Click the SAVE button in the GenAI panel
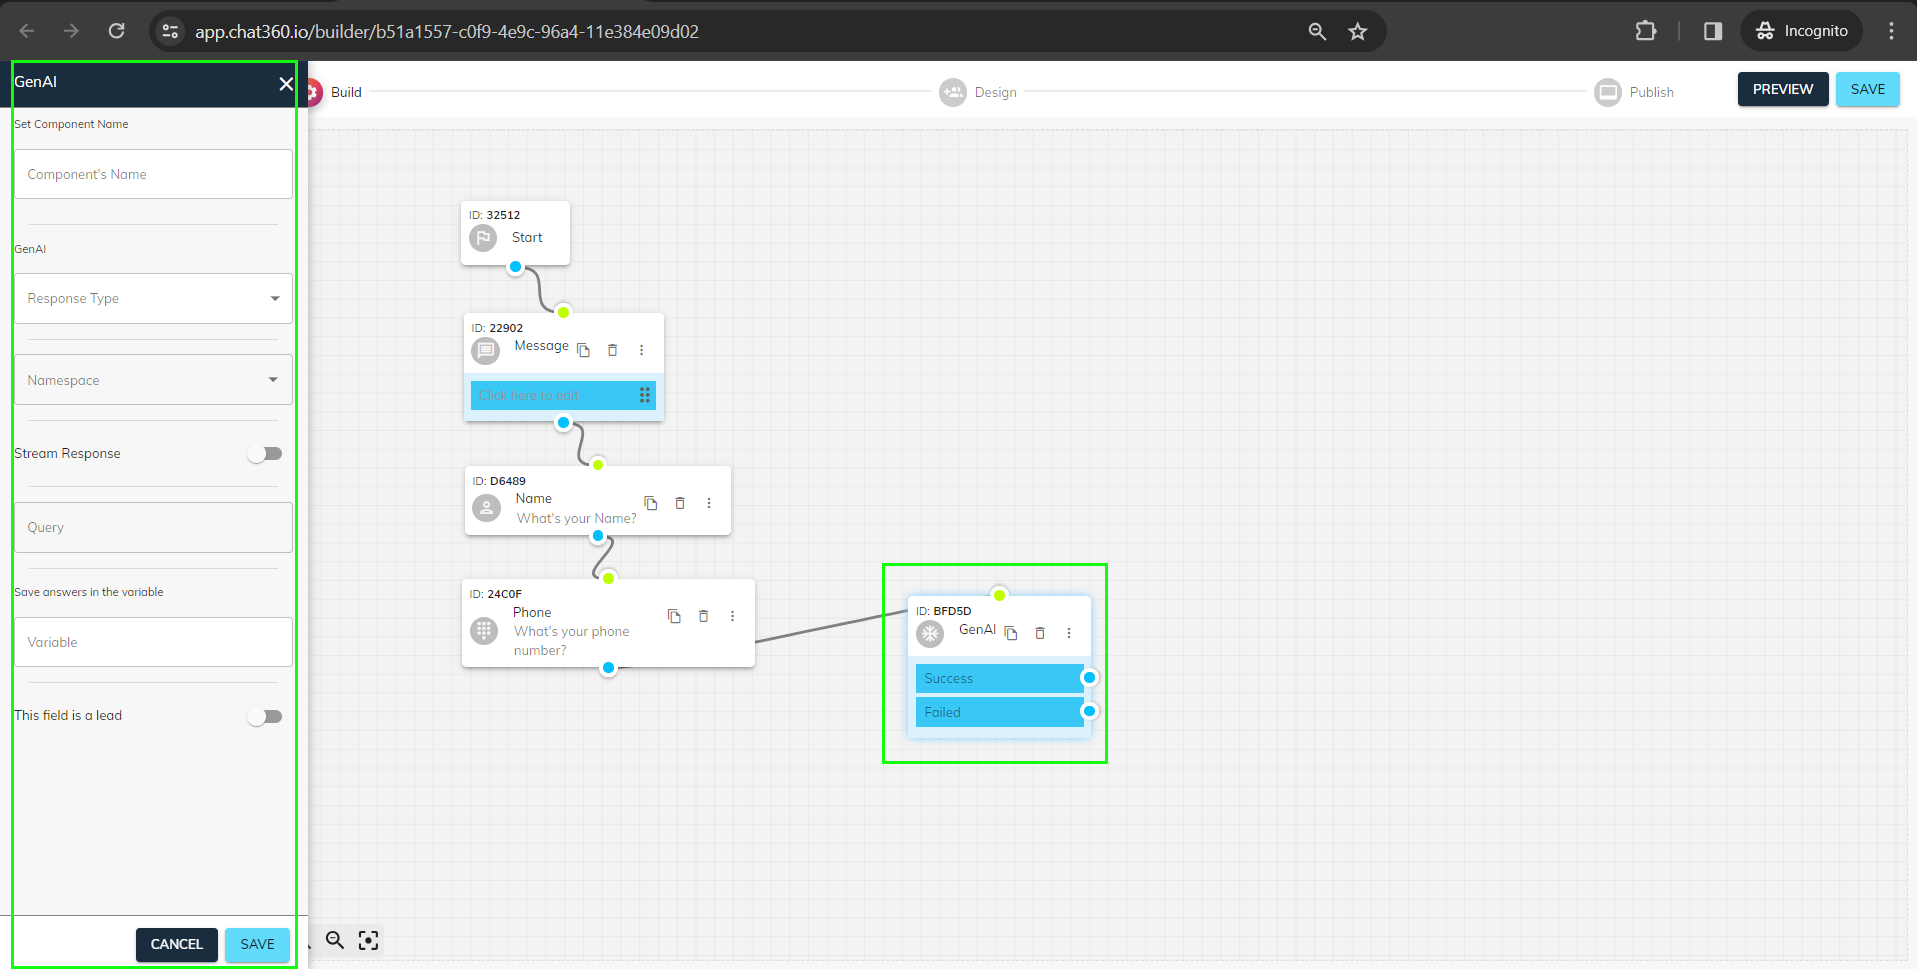The width and height of the screenshot is (1917, 969). [x=257, y=944]
